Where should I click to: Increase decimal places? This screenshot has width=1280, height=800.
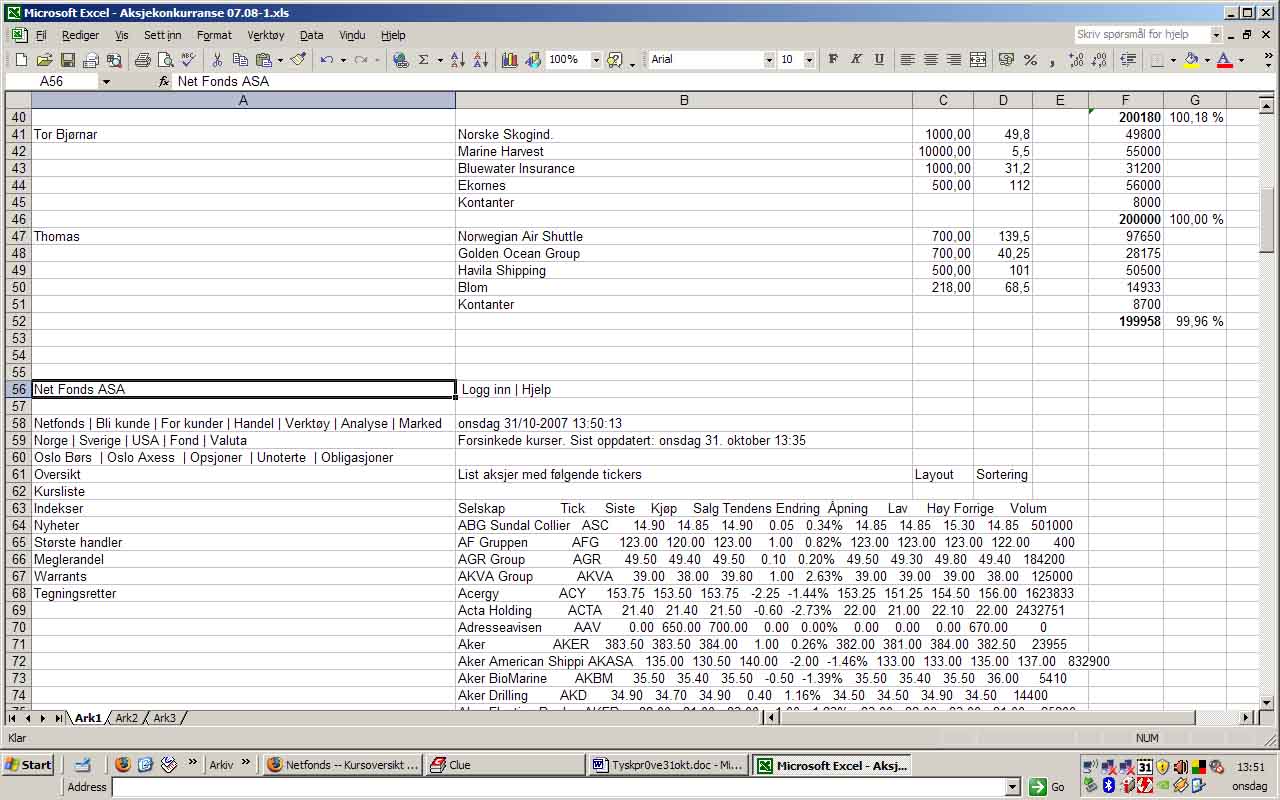1076,60
